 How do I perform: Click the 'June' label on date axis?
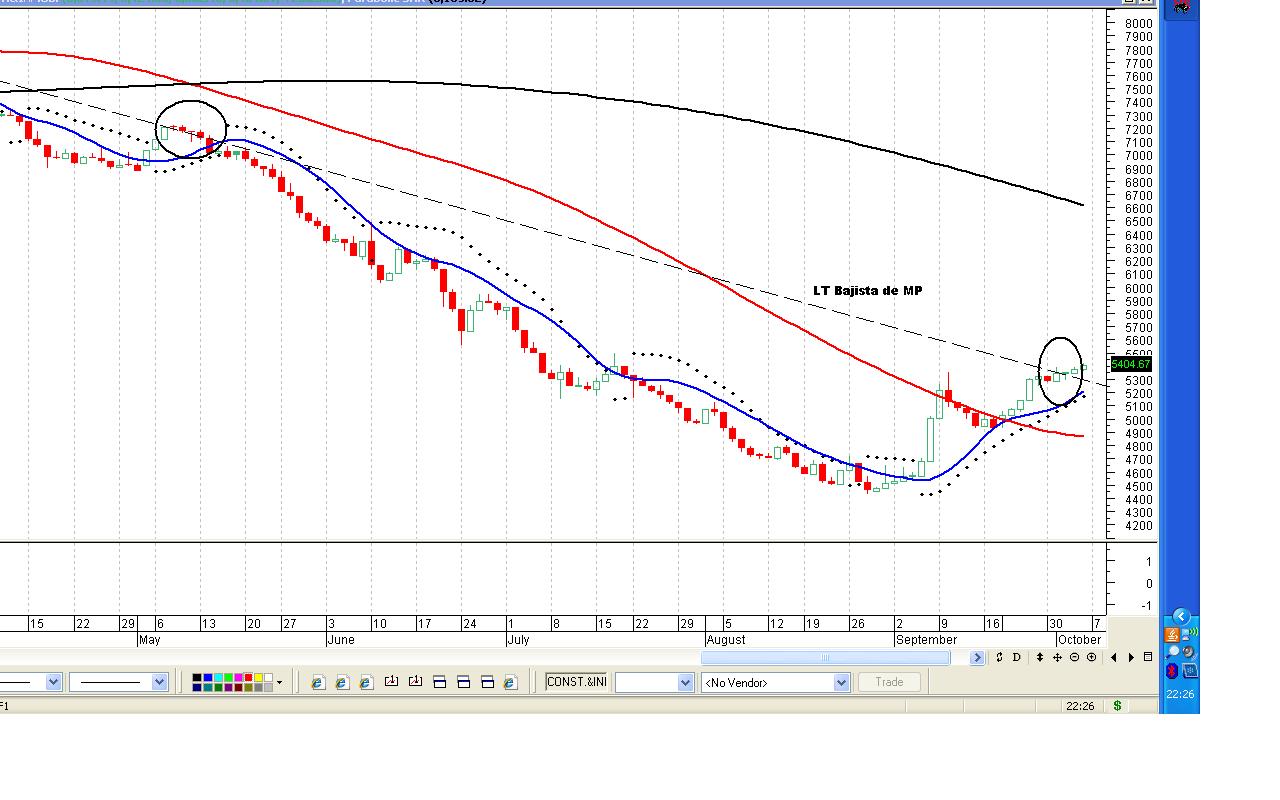(x=341, y=640)
